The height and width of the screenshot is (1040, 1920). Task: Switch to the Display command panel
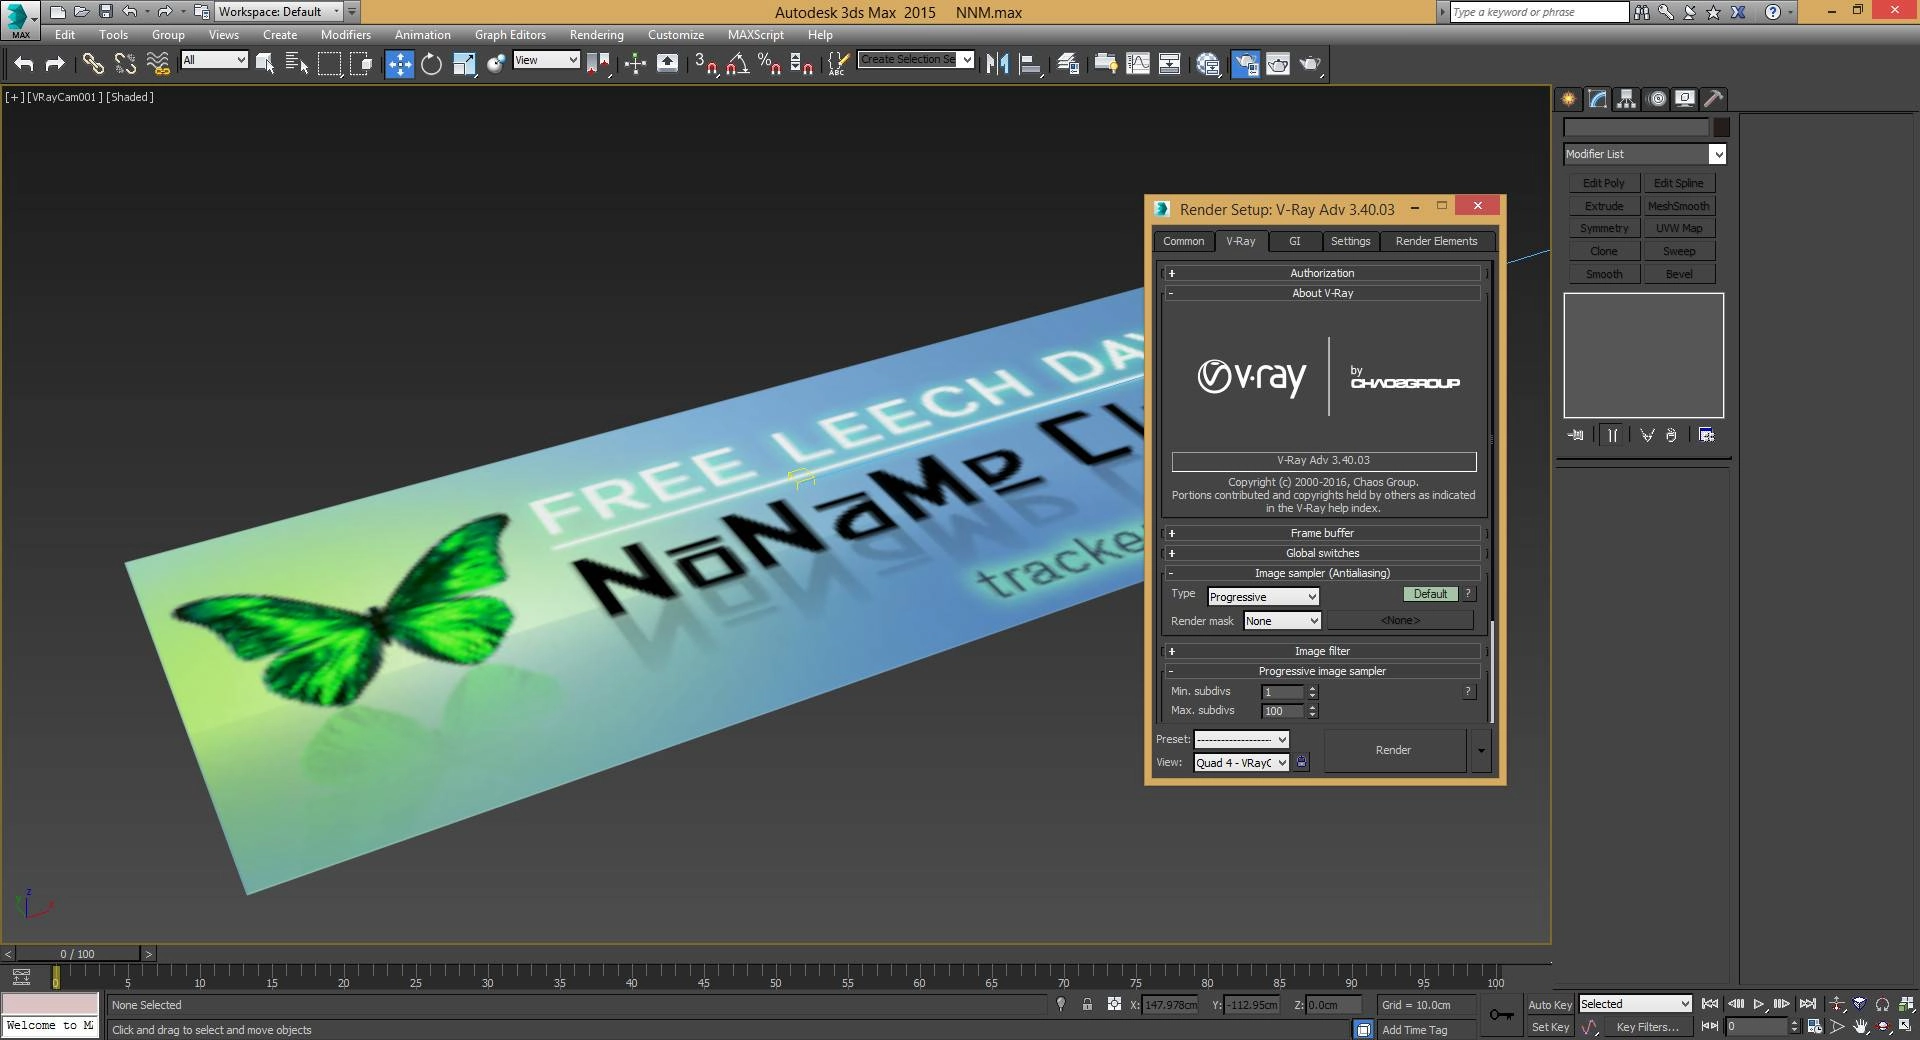(x=1685, y=98)
